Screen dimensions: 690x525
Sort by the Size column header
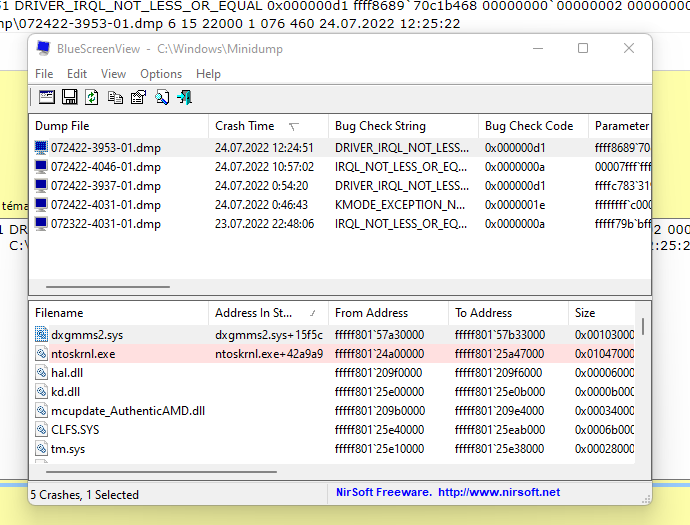pos(602,313)
